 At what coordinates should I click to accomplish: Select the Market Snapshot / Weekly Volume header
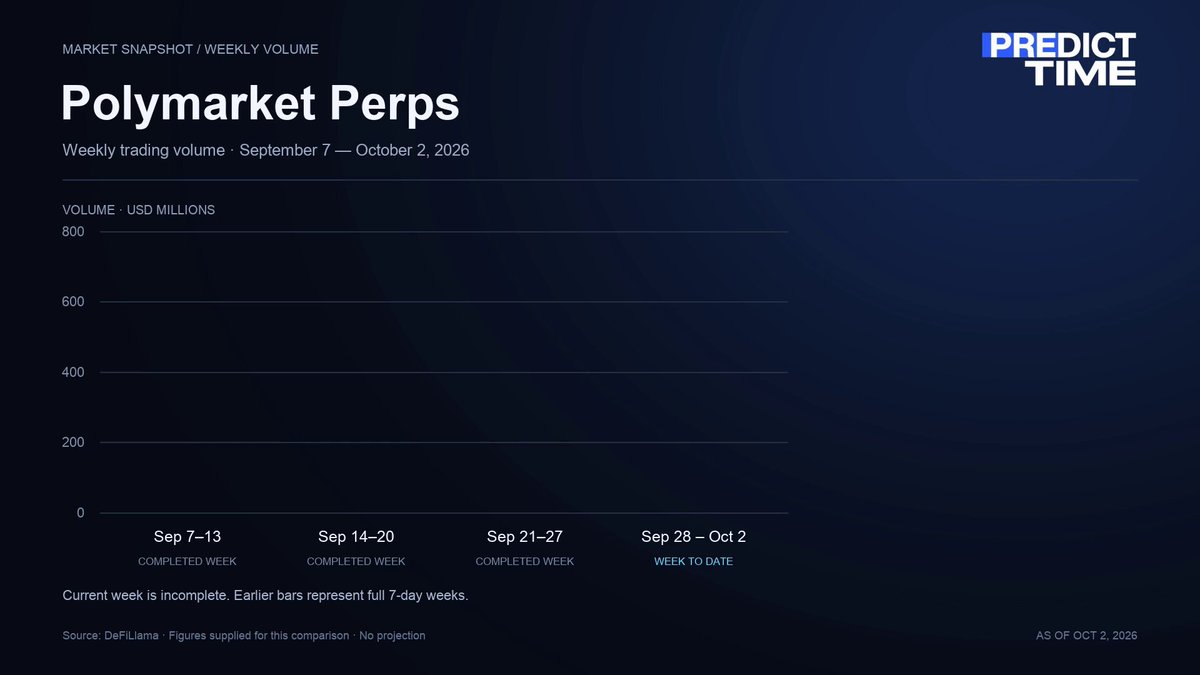point(190,49)
